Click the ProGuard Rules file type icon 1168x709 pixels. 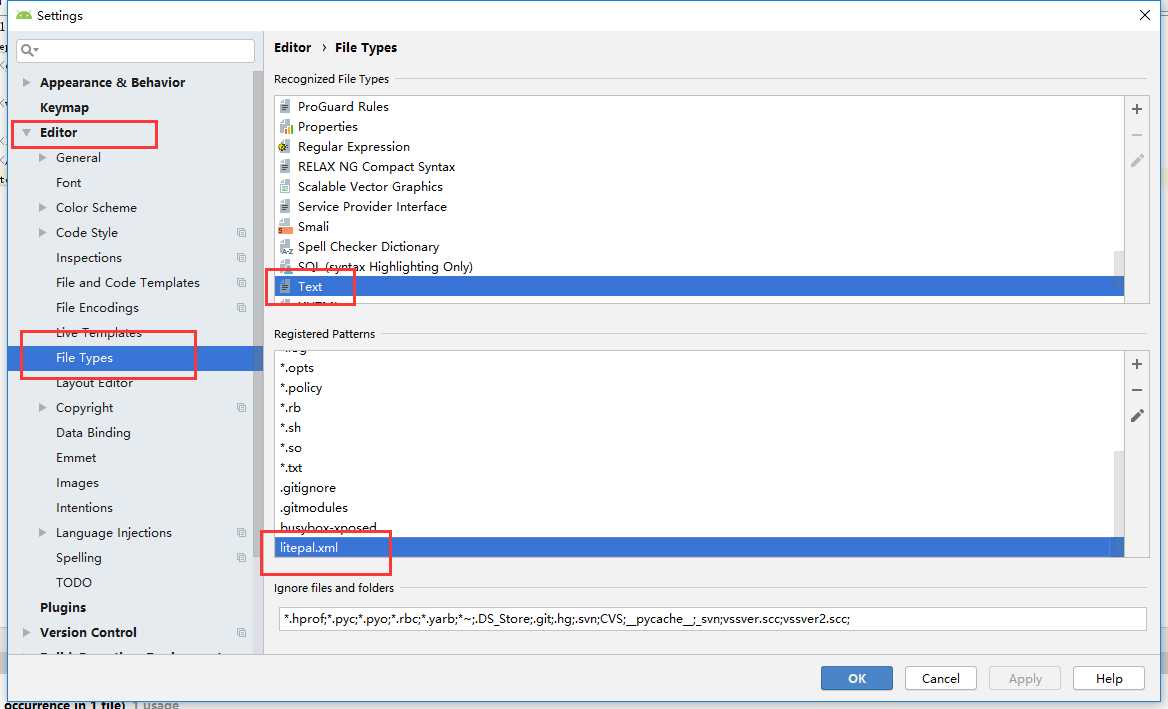[x=285, y=106]
